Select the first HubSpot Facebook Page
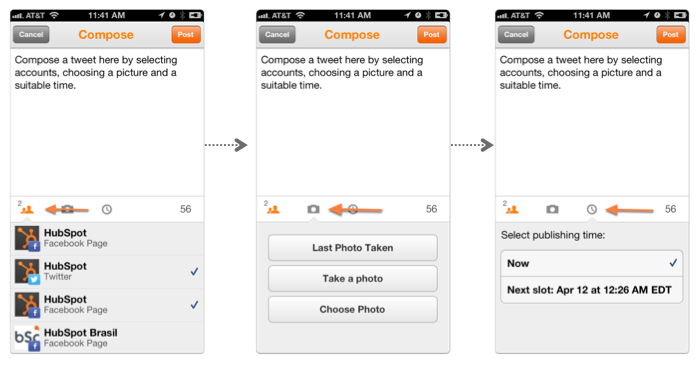This screenshot has height=366, width=699. click(107, 239)
